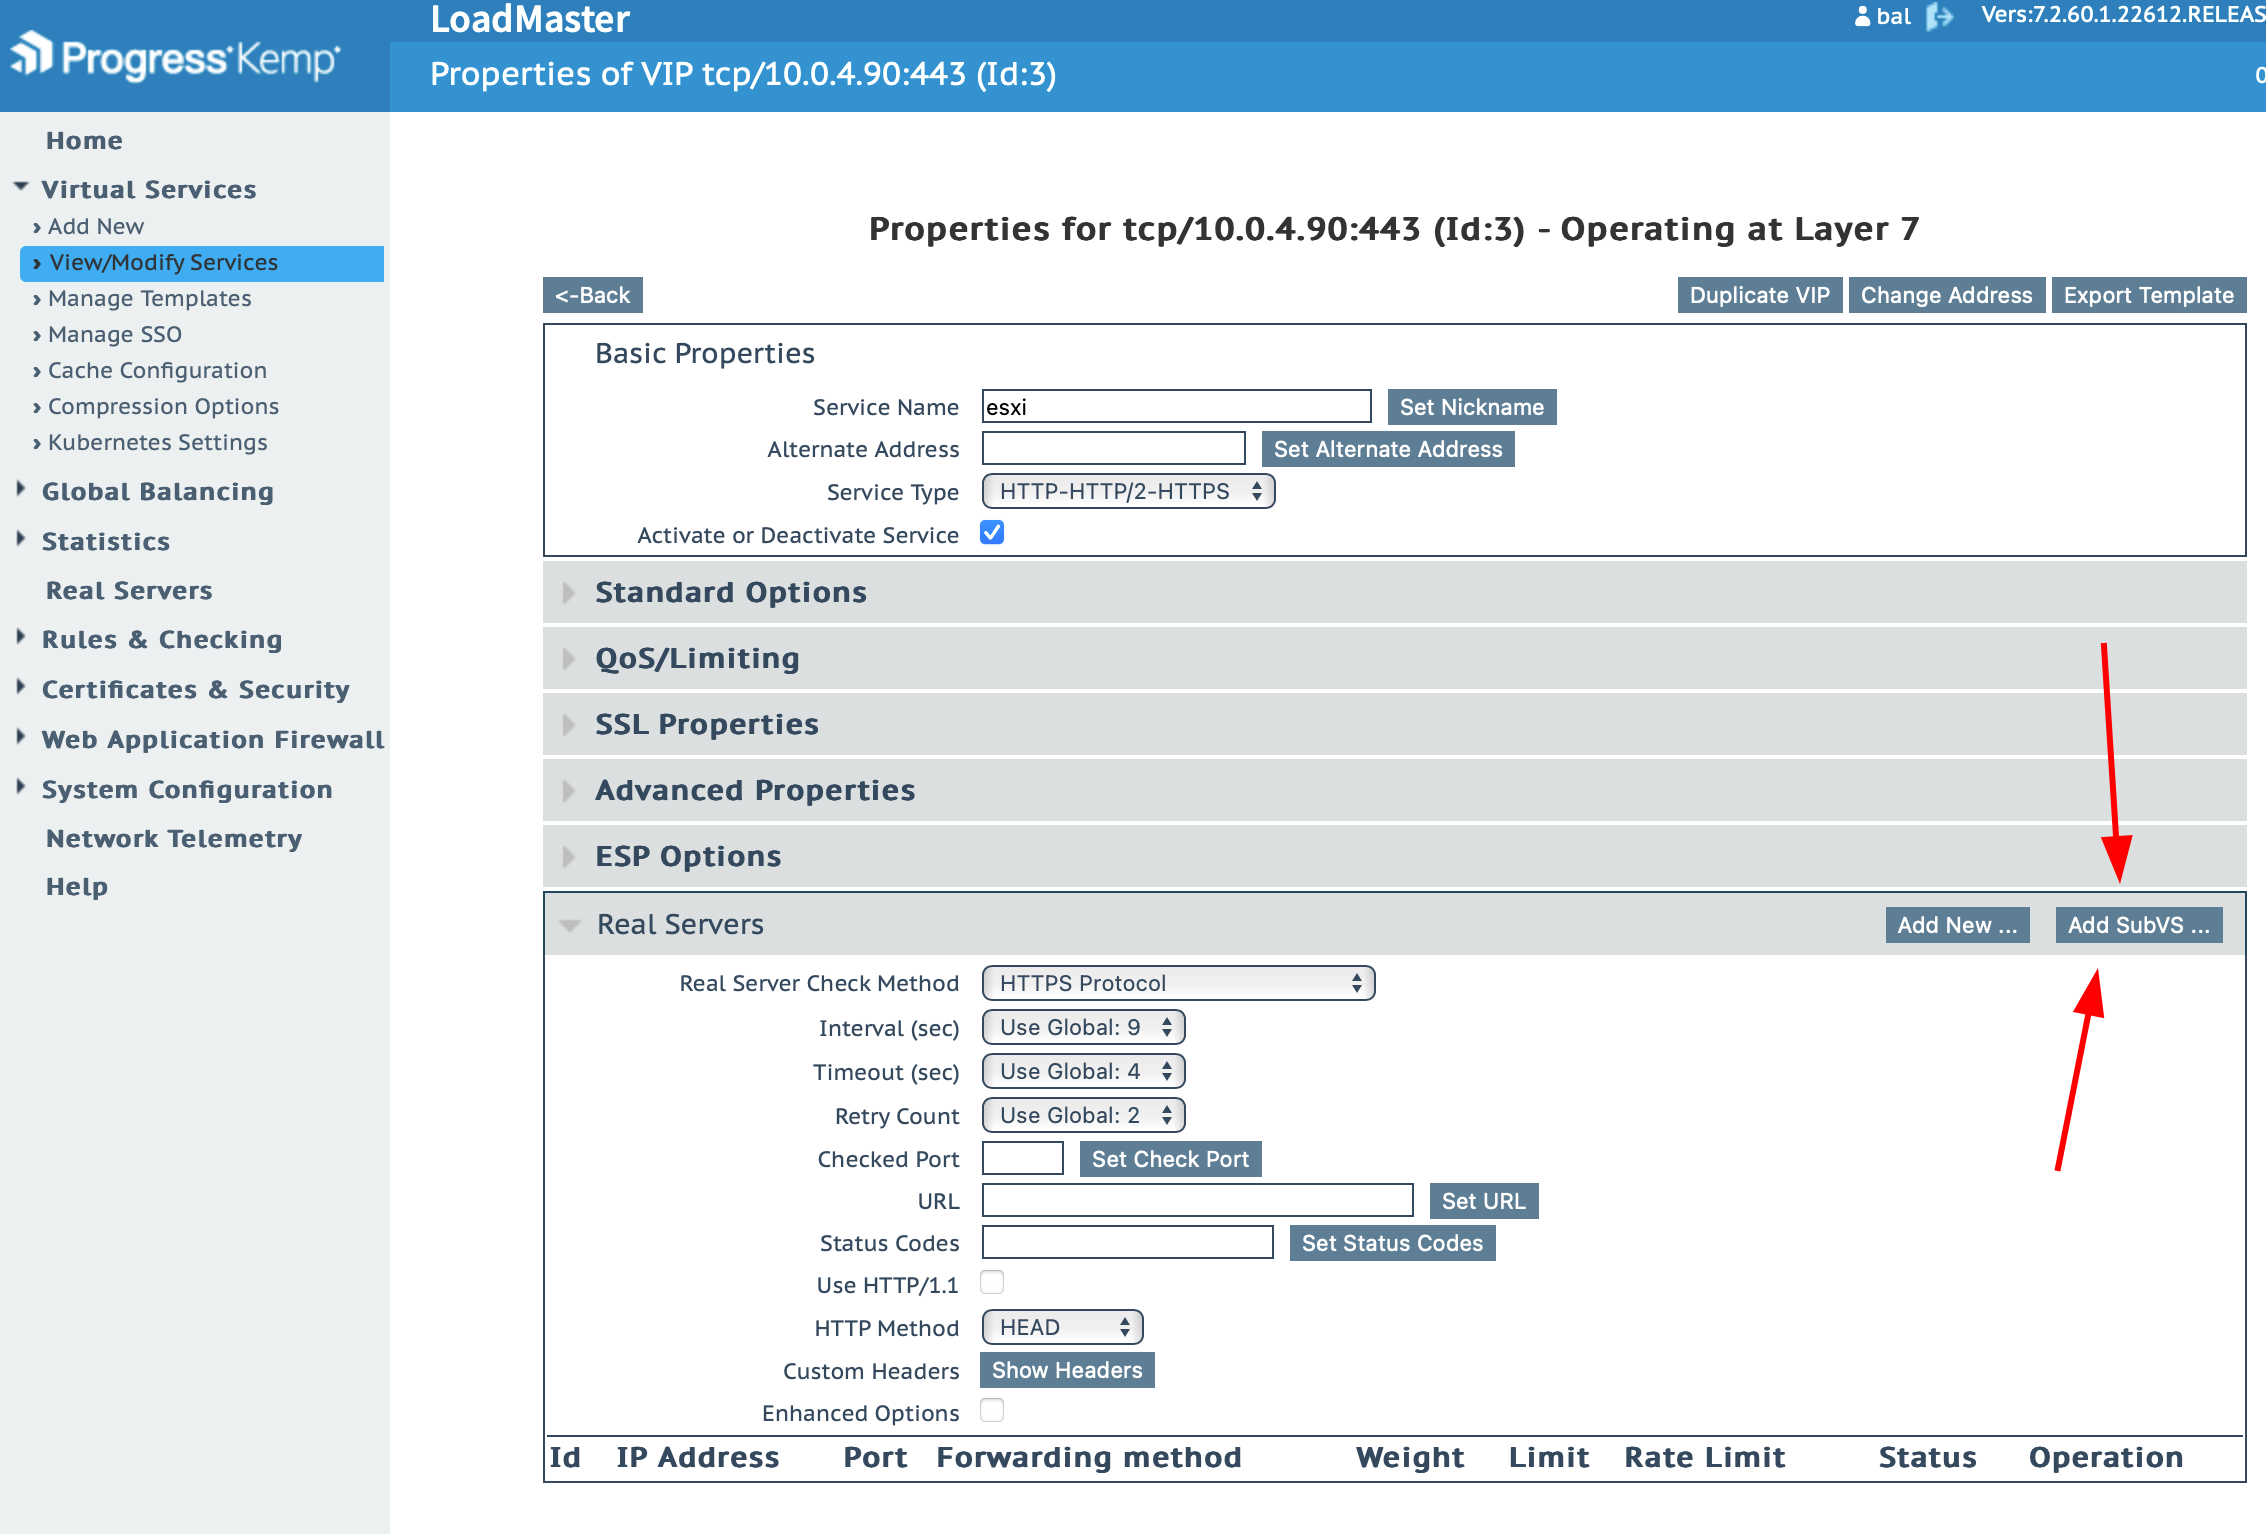Click the Duplicate VIP button
Screen dimensions: 2266x1534
(x=1759, y=295)
